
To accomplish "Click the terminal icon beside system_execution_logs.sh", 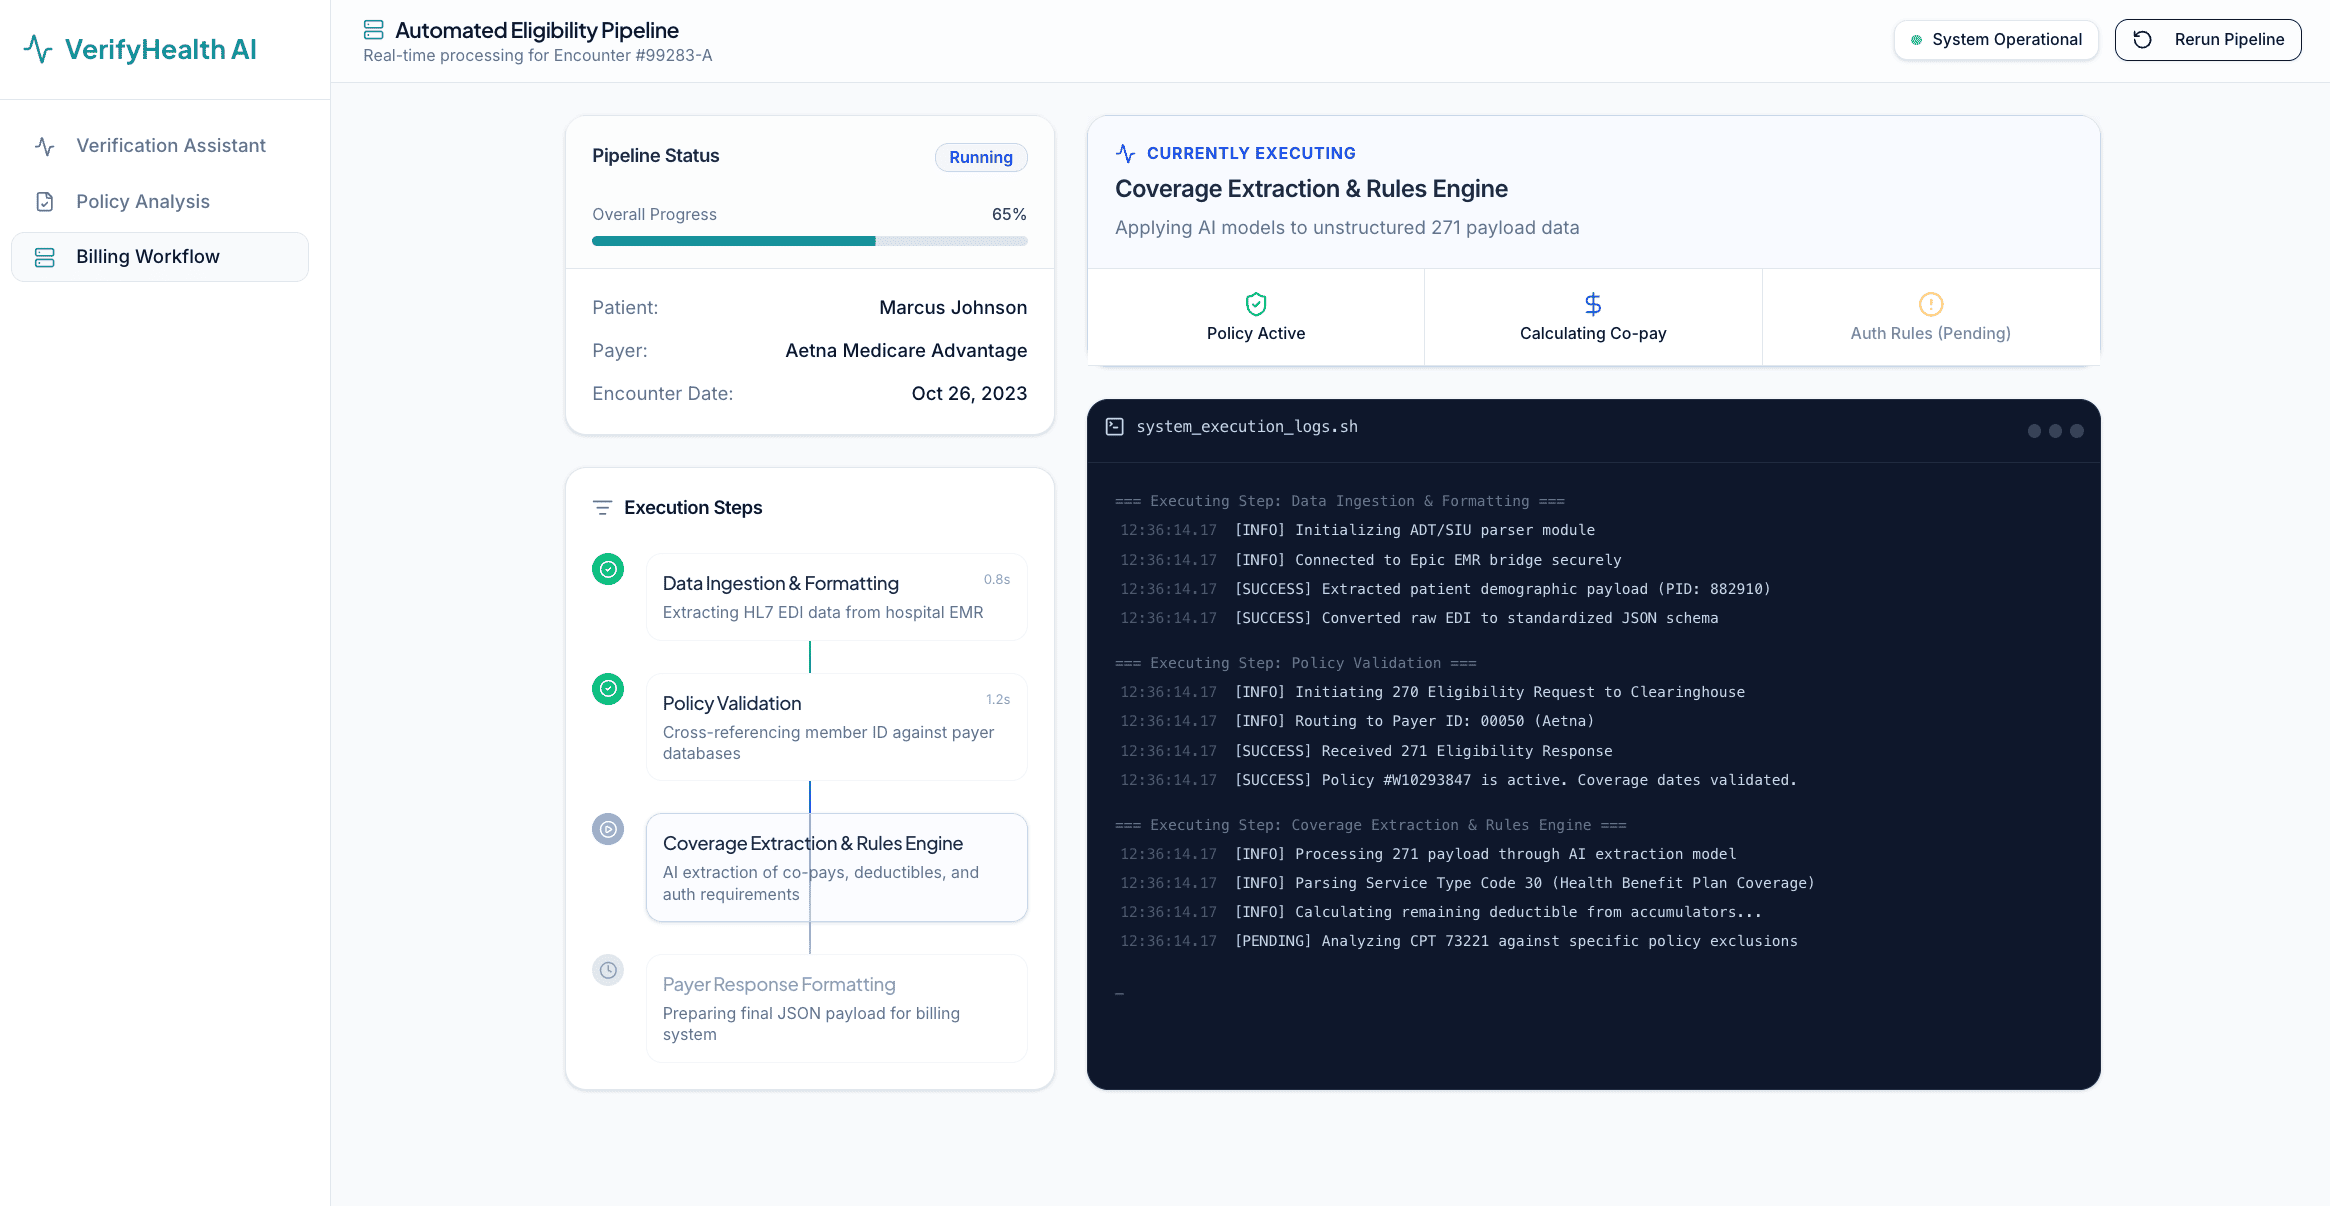I will (1114, 427).
